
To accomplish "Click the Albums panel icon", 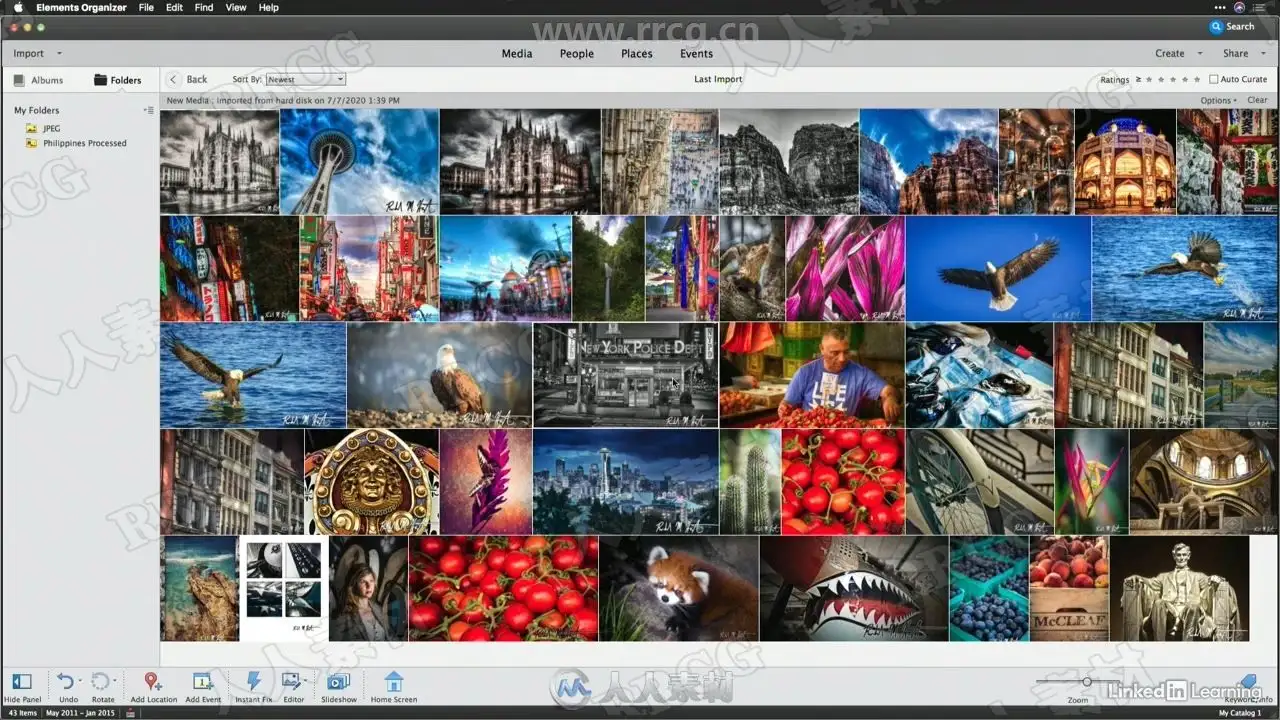I will (x=19, y=80).
